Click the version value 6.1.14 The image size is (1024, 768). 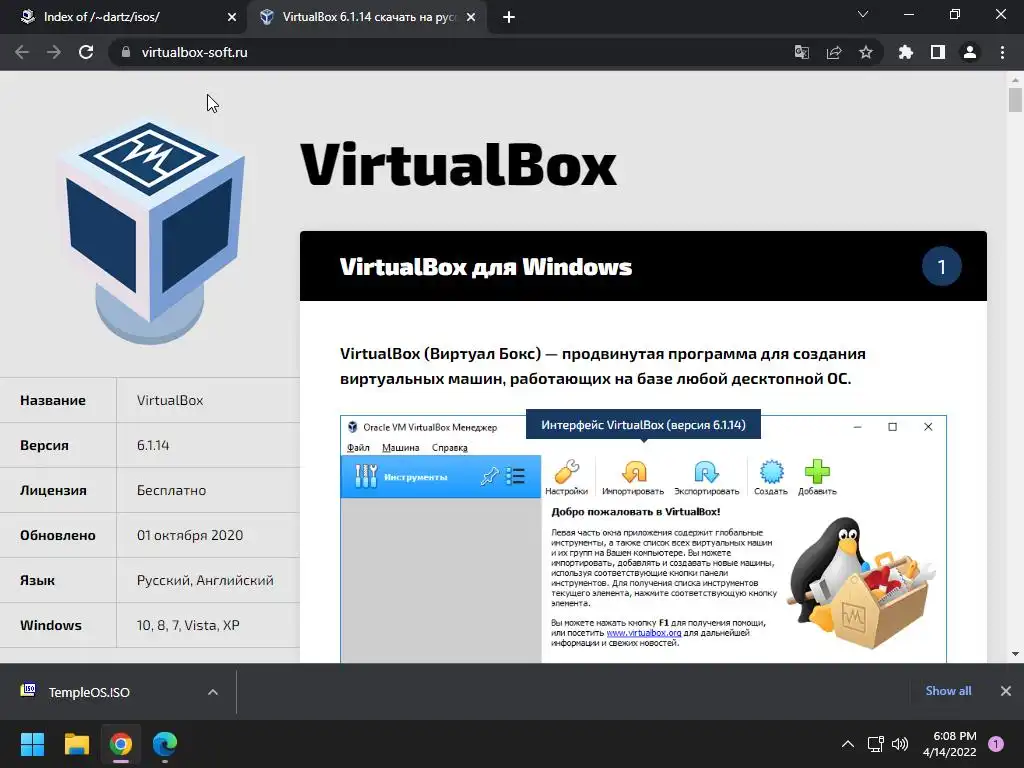pos(153,445)
